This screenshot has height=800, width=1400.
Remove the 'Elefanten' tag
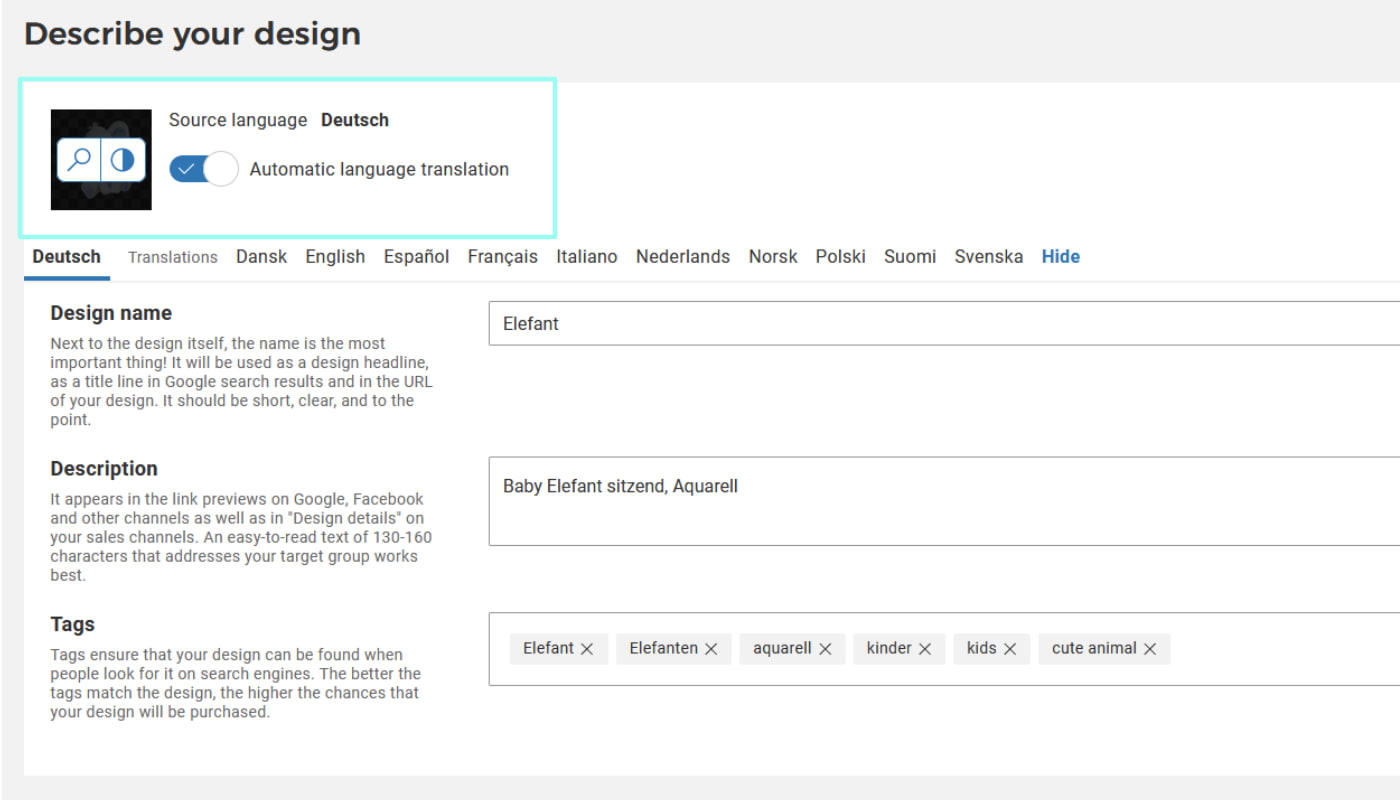click(x=711, y=649)
